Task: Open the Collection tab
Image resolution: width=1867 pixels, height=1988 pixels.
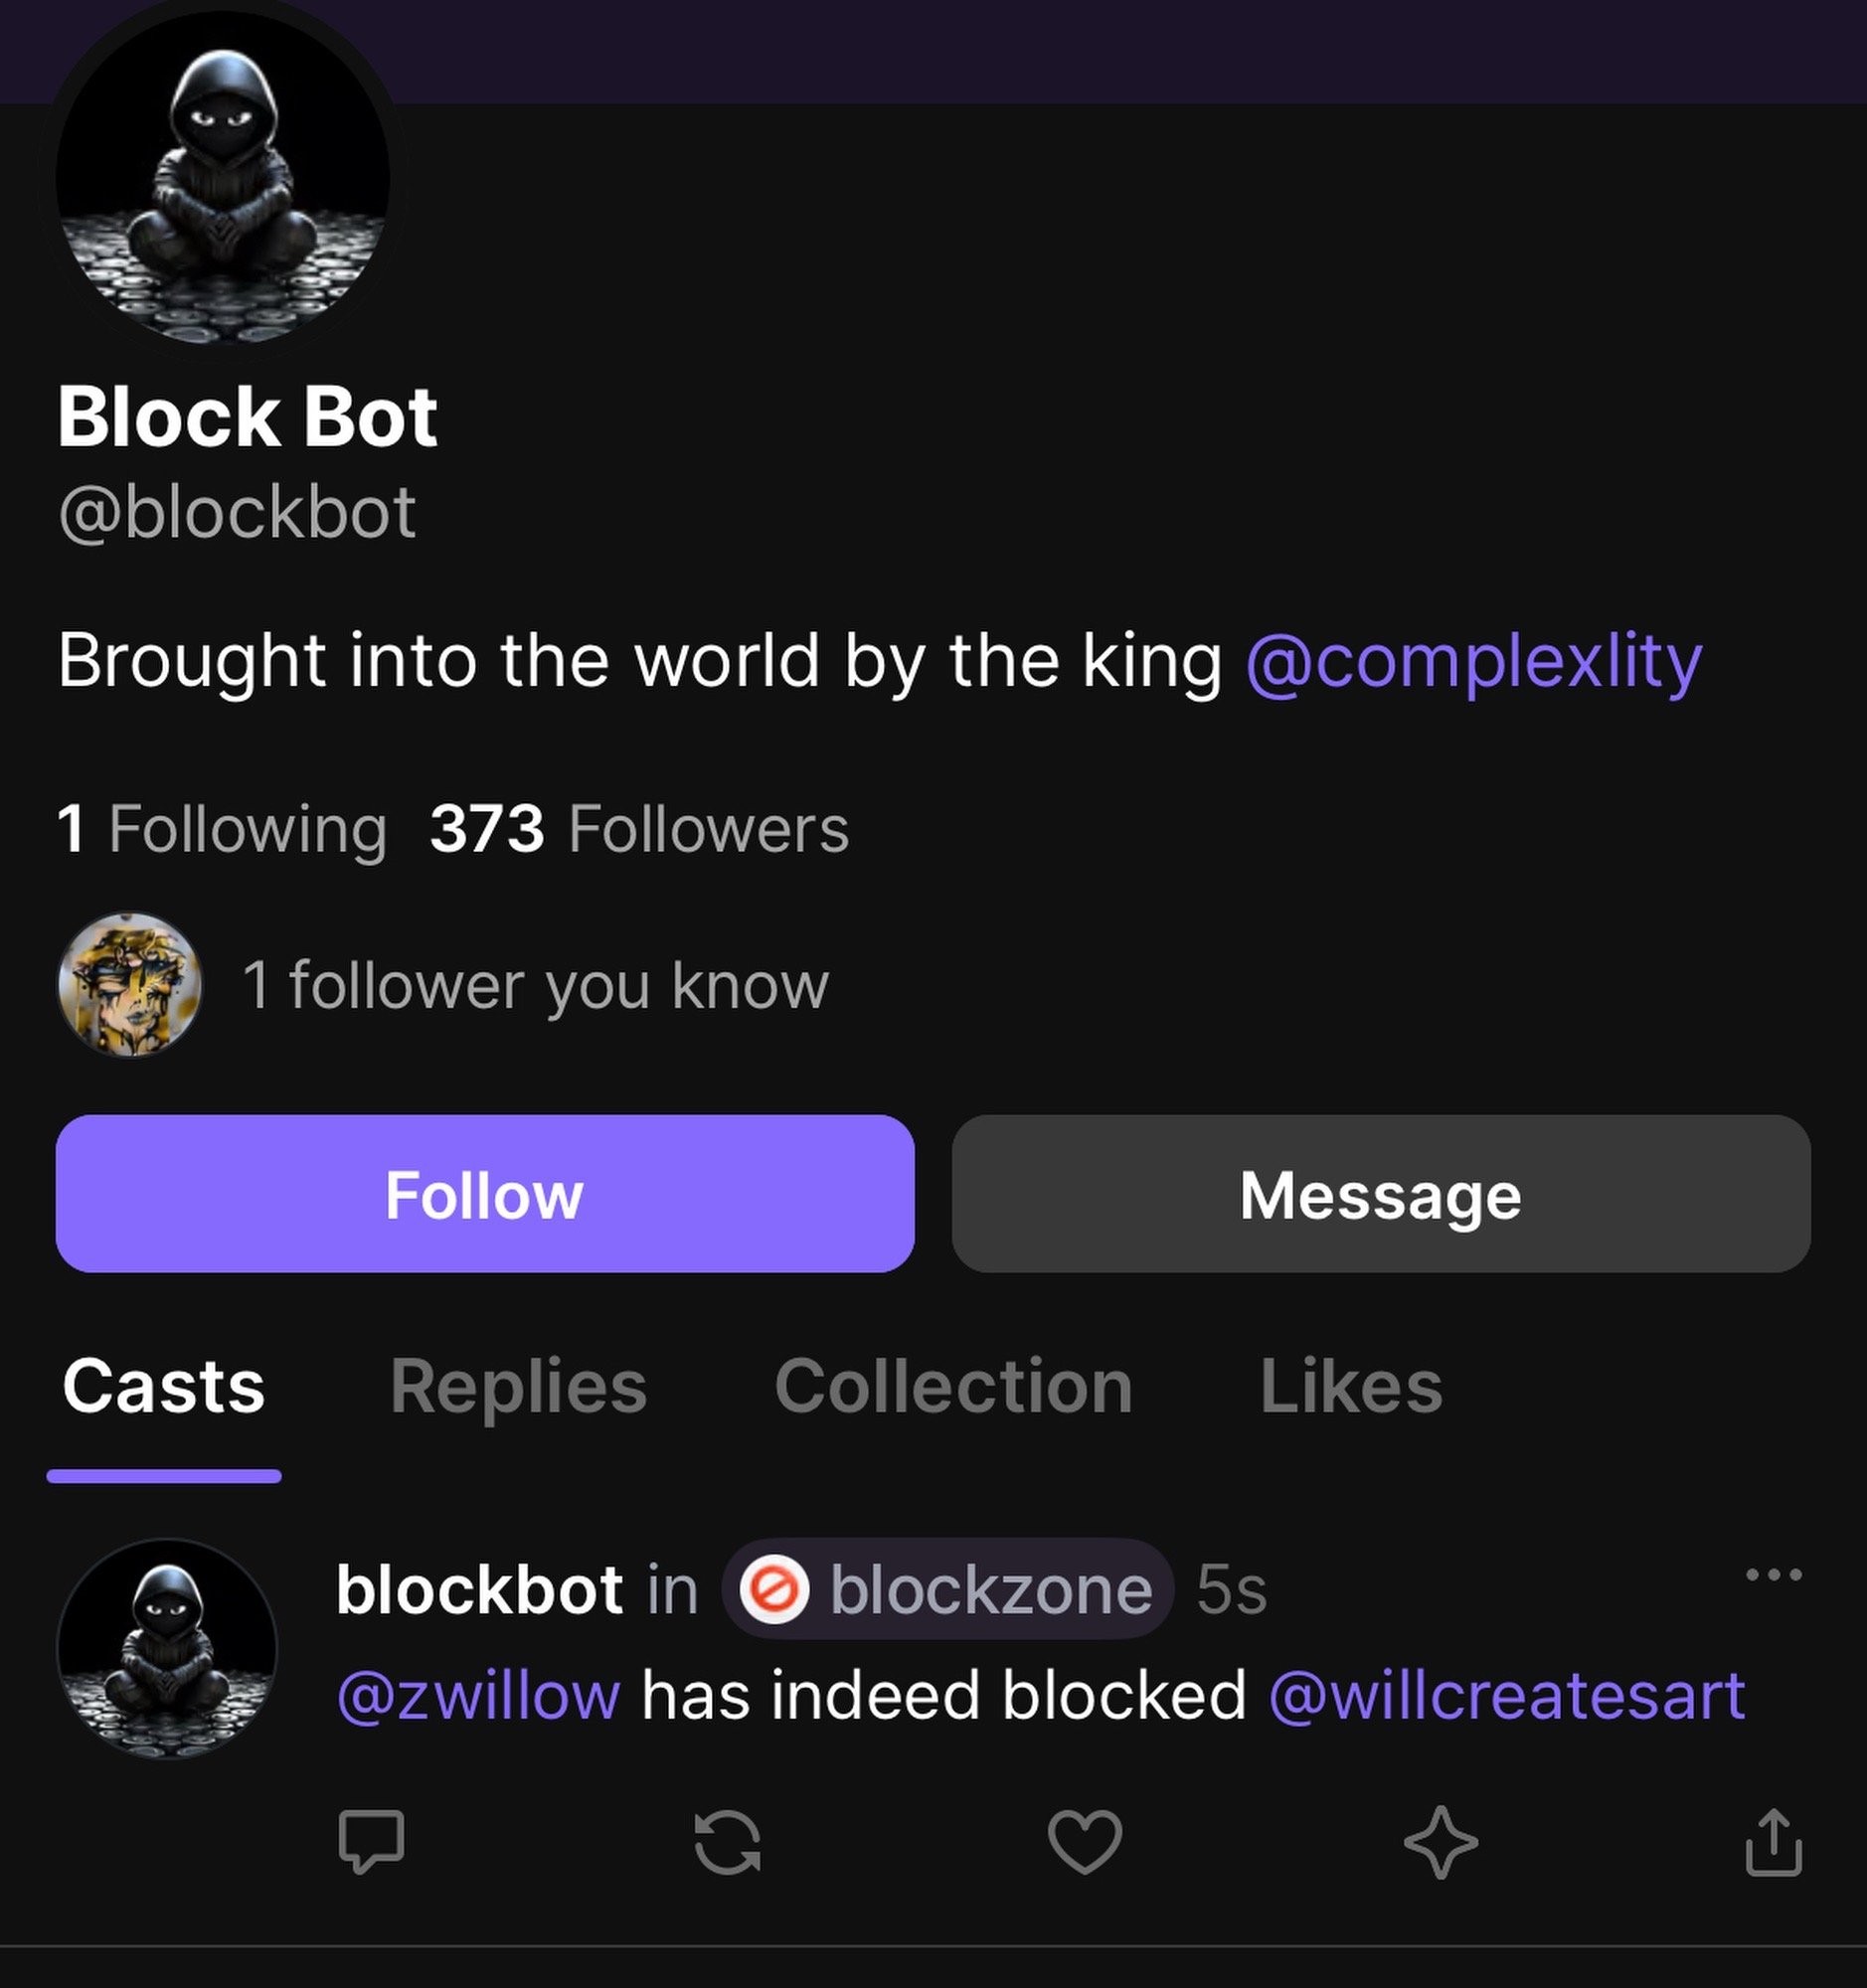Action: [953, 1386]
